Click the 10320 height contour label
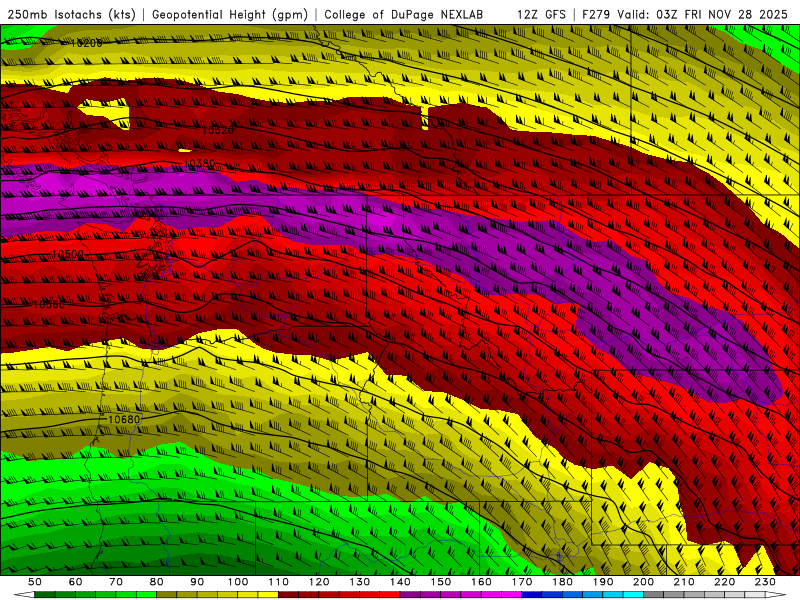 [x=218, y=130]
